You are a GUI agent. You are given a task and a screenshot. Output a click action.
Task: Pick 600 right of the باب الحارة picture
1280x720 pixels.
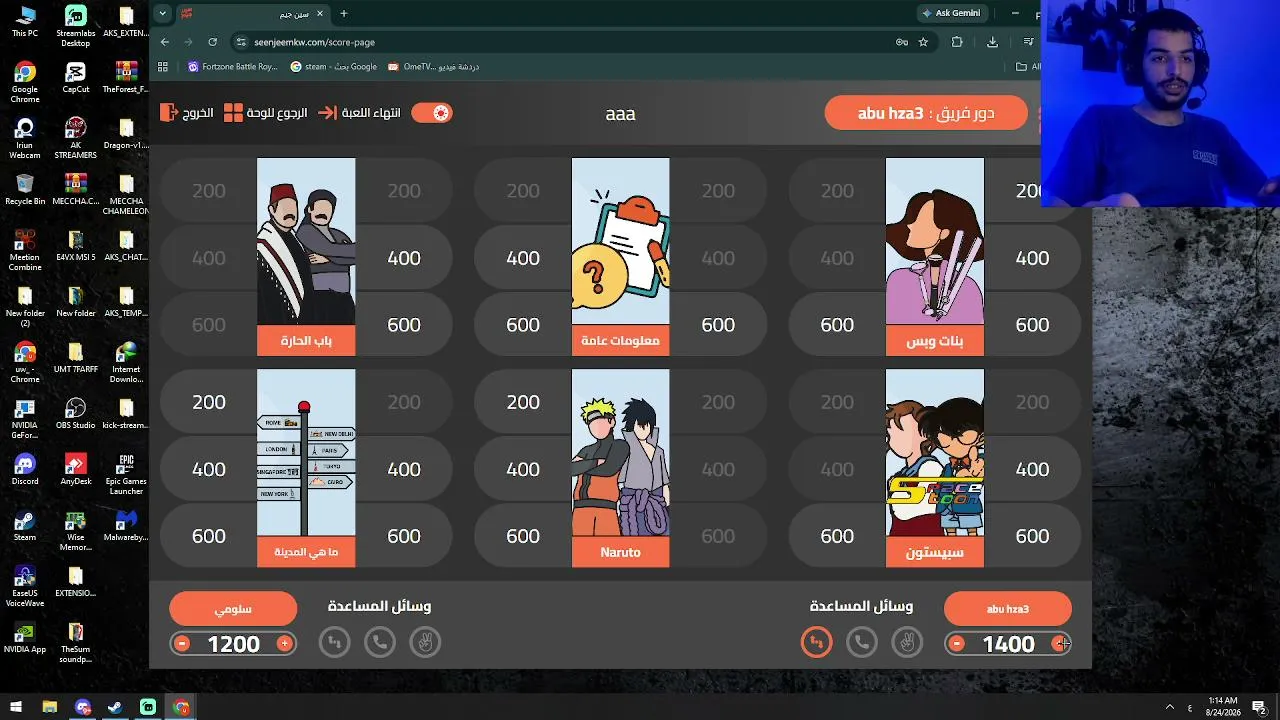(x=404, y=325)
